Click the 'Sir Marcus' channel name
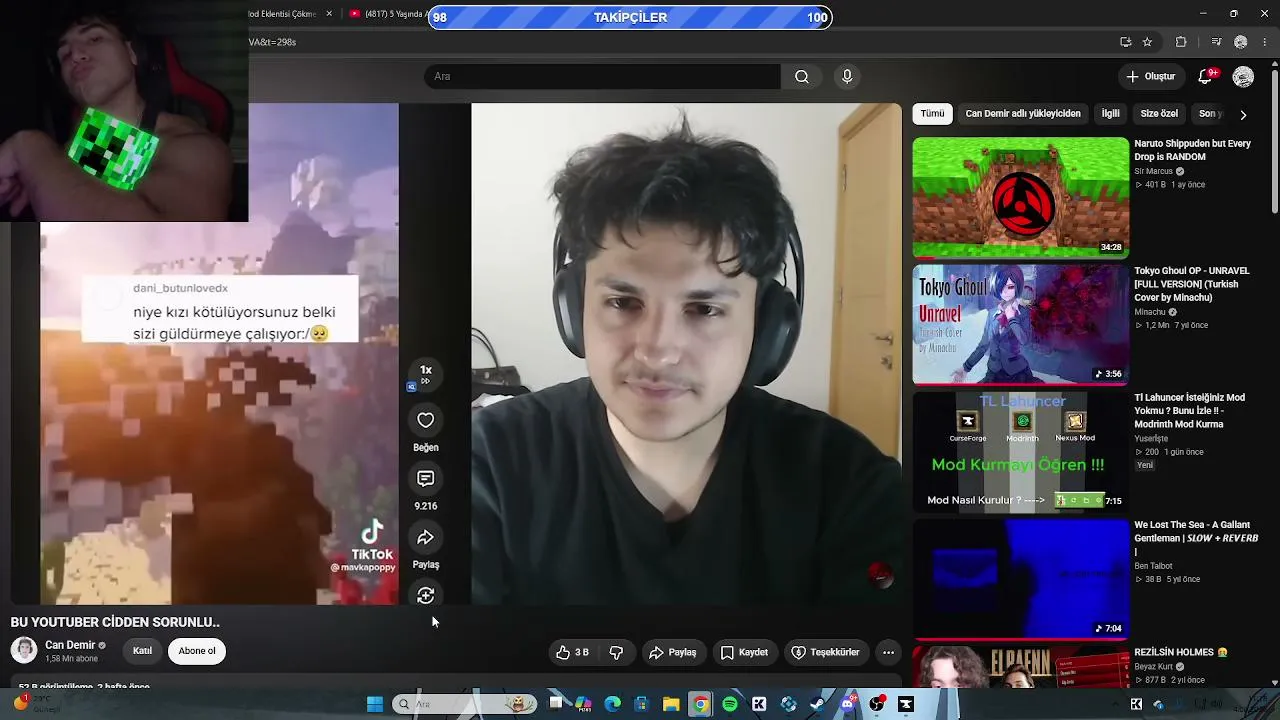 tap(1153, 171)
